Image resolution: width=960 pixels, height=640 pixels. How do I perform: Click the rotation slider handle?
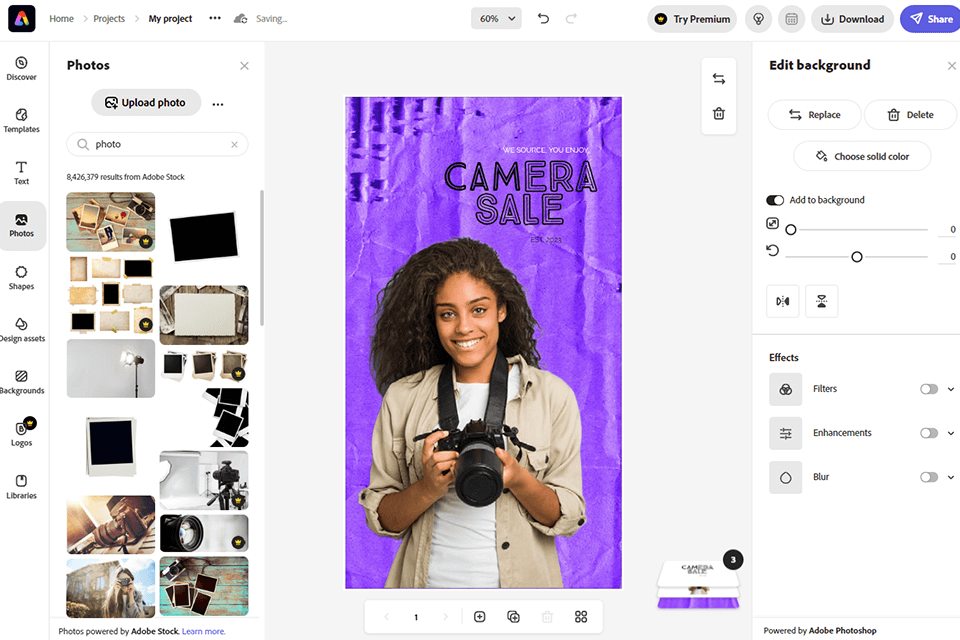click(x=857, y=257)
